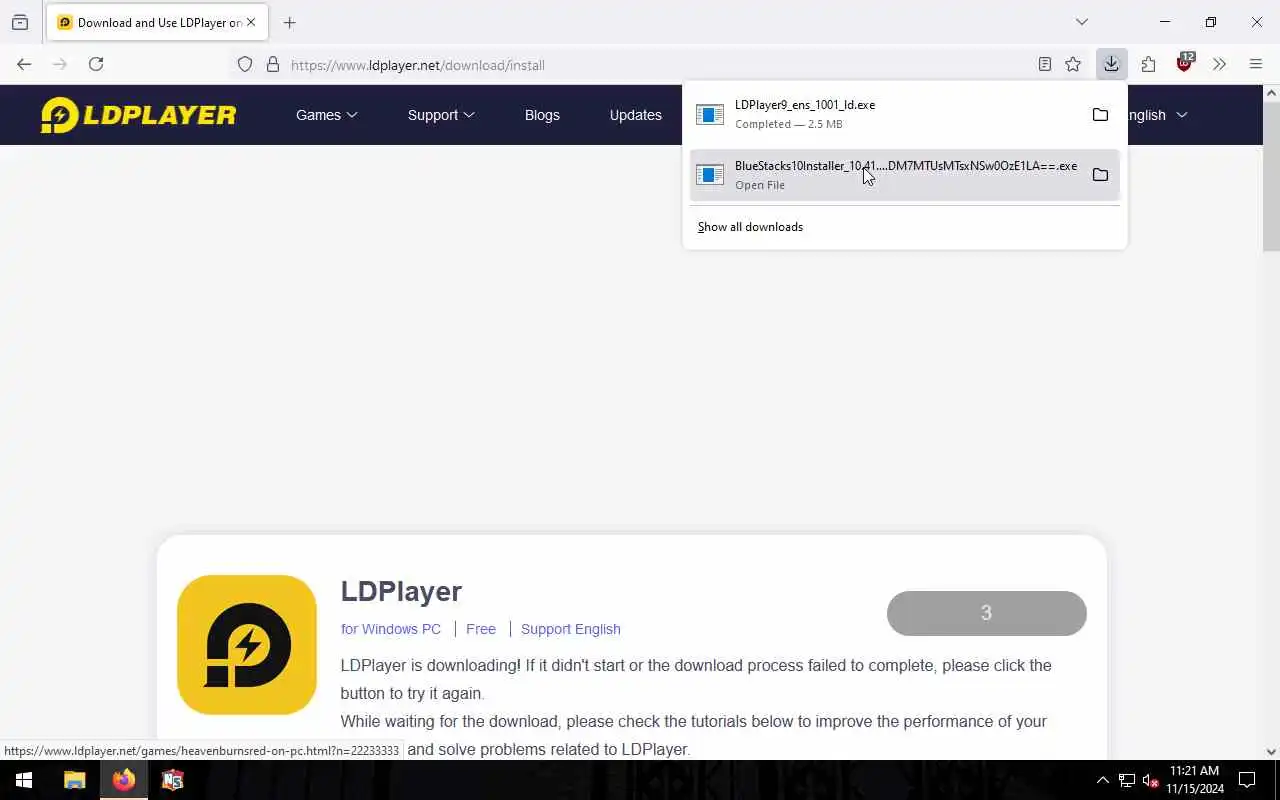Click page scrollbar down arrow
1280x800 pixels.
point(1271,752)
